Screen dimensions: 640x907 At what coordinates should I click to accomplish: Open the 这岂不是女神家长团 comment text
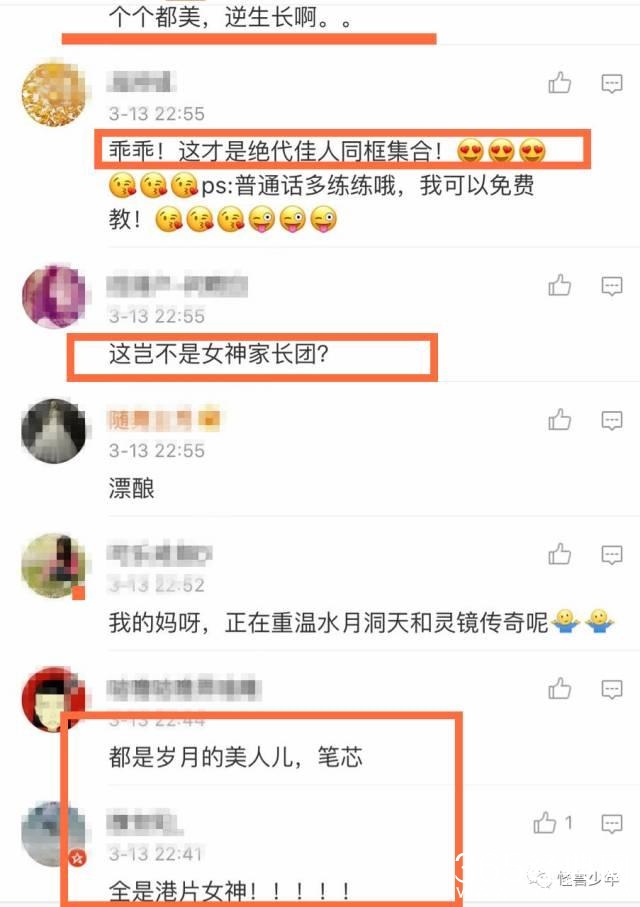(219, 354)
